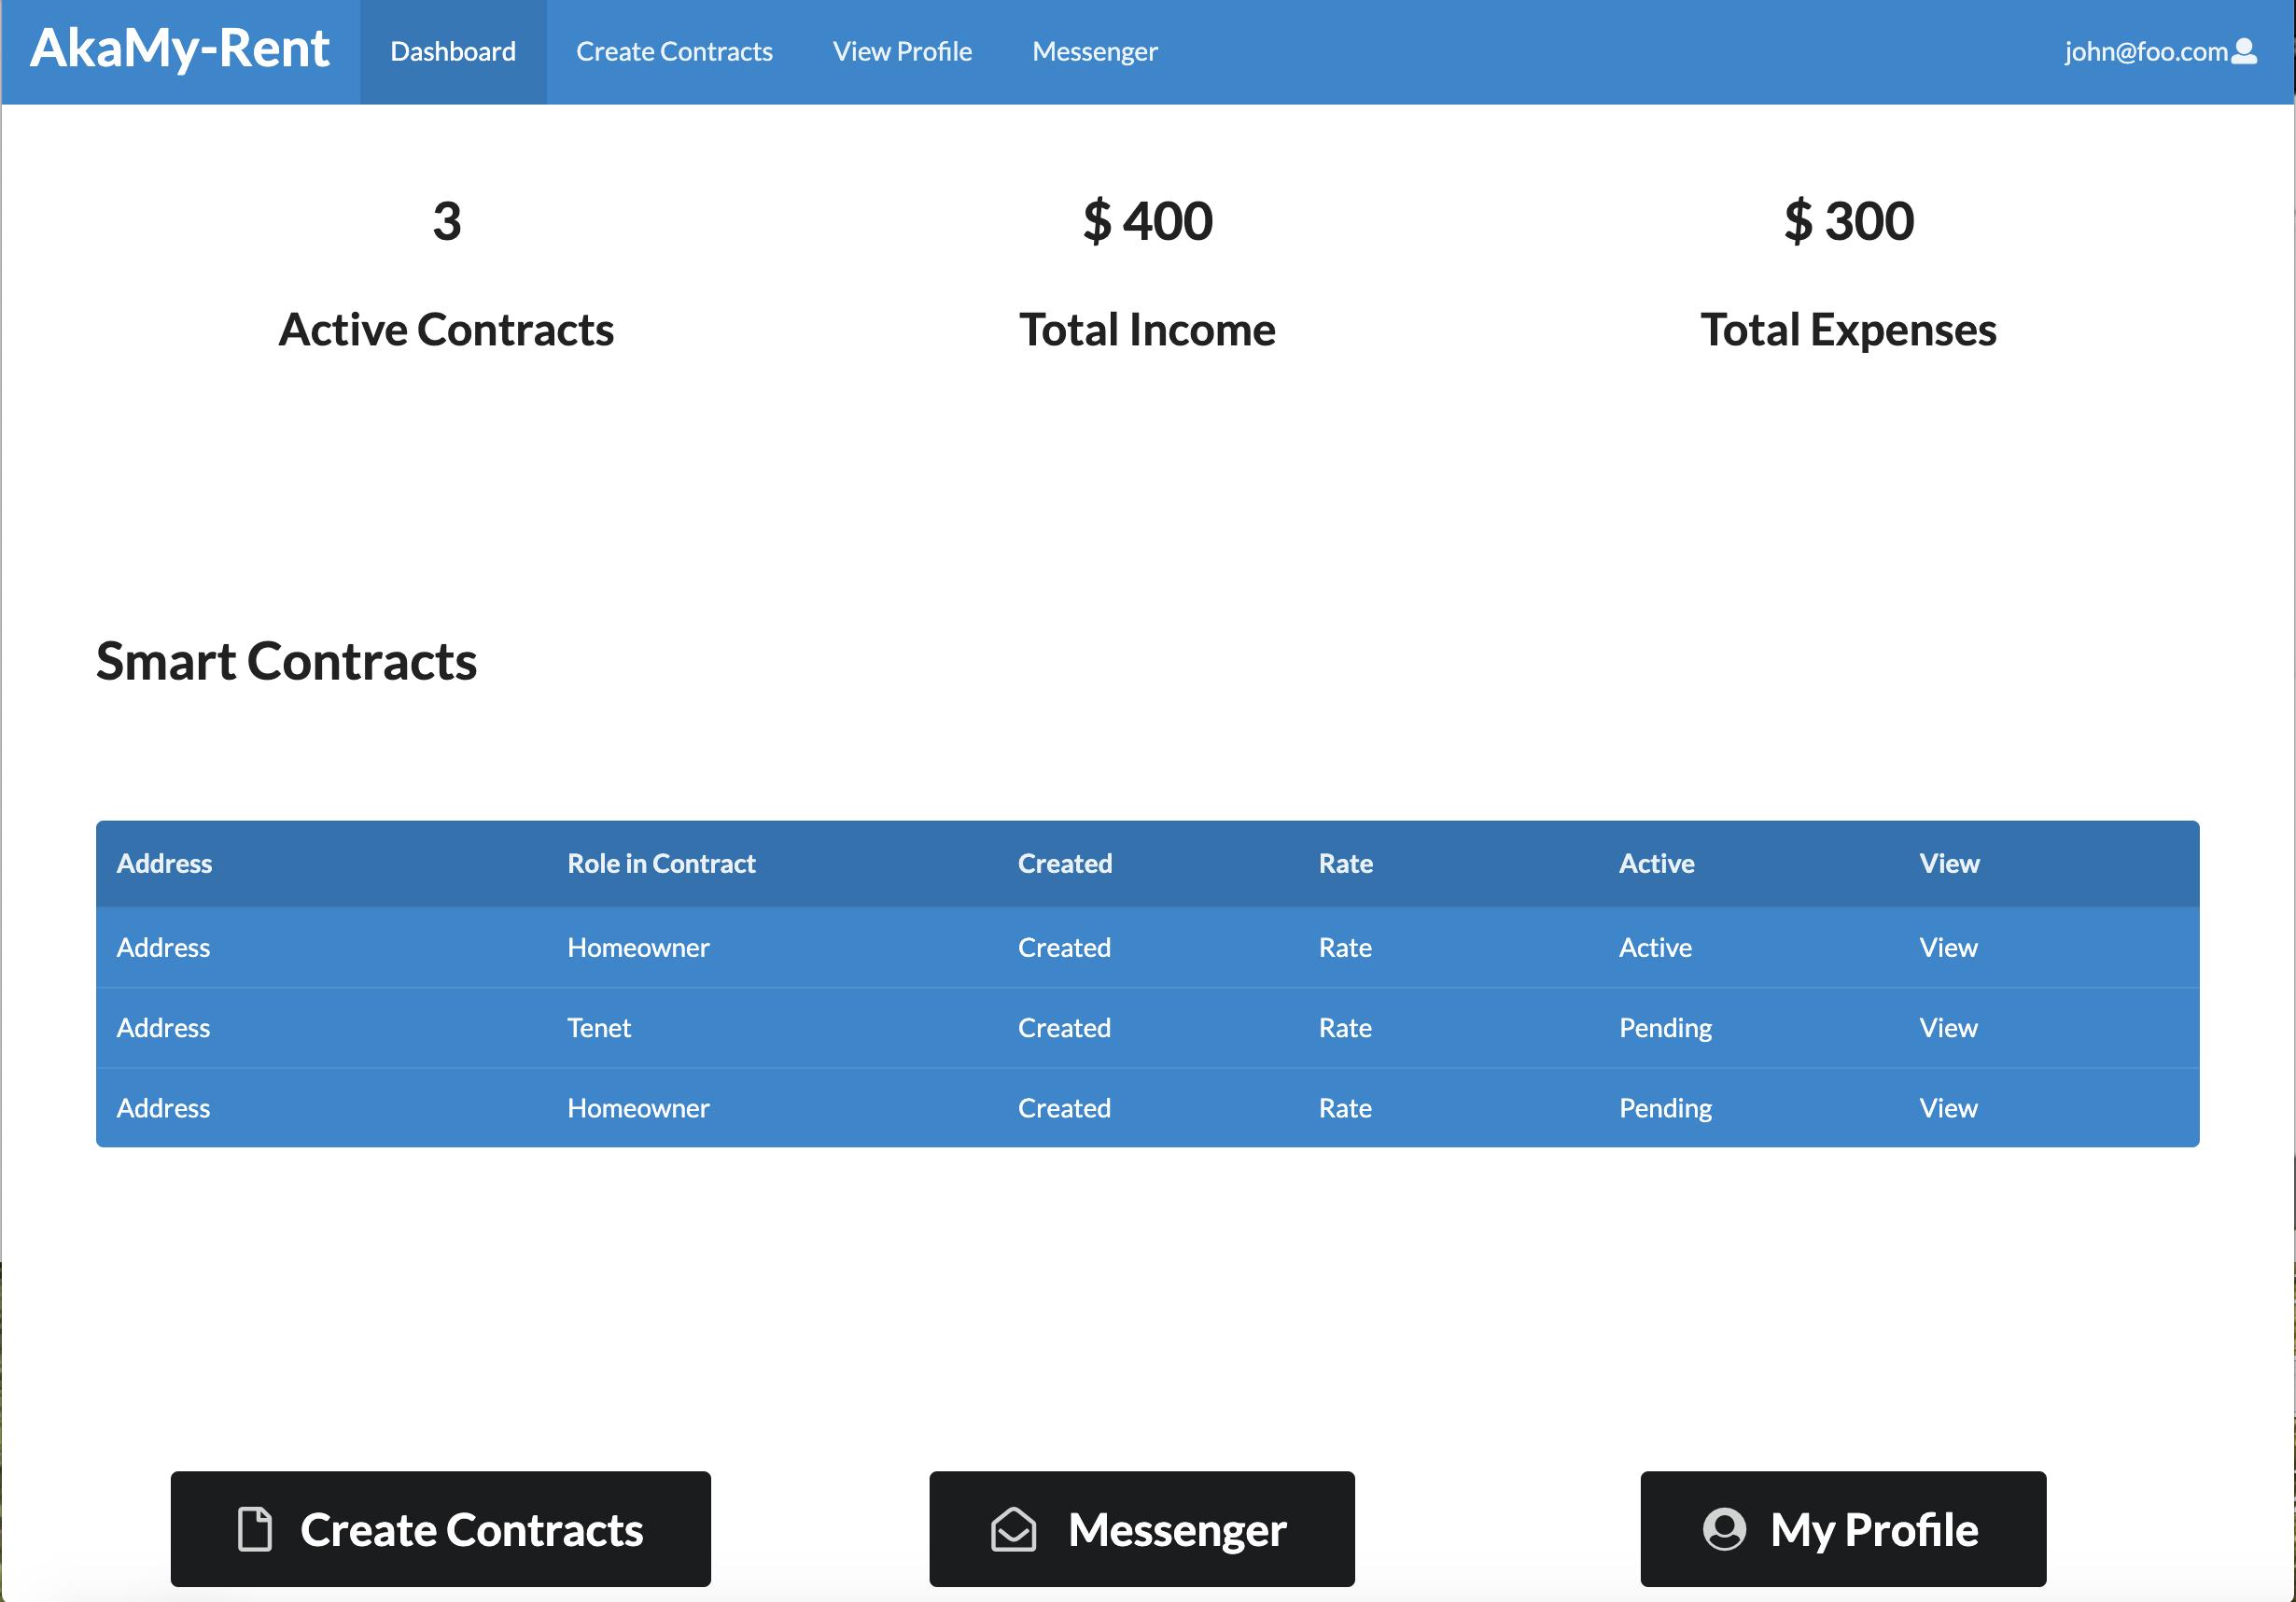Open Create Contracts in the top navbar
Screen dimensions: 2296x1602
pyautogui.click(x=674, y=51)
